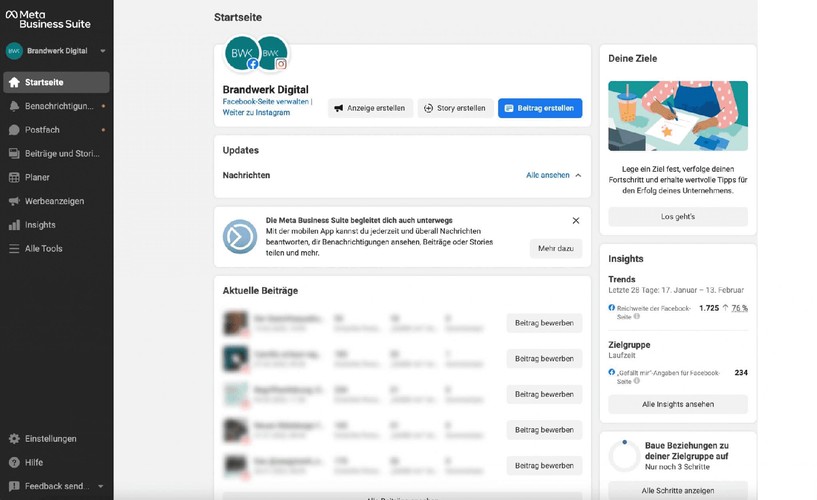Click the Brandwerk Digital avatar in the sidebar
The height and width of the screenshot is (500, 817).
tap(14, 51)
